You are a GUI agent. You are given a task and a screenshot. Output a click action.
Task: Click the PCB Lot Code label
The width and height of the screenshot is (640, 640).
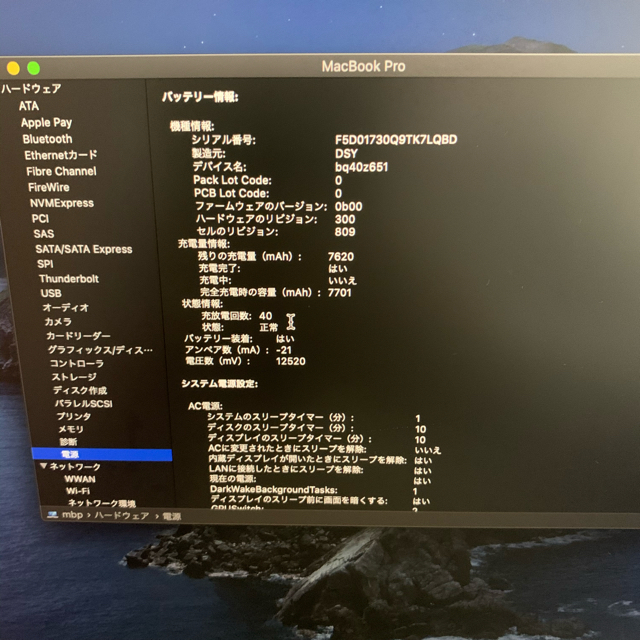(231, 193)
